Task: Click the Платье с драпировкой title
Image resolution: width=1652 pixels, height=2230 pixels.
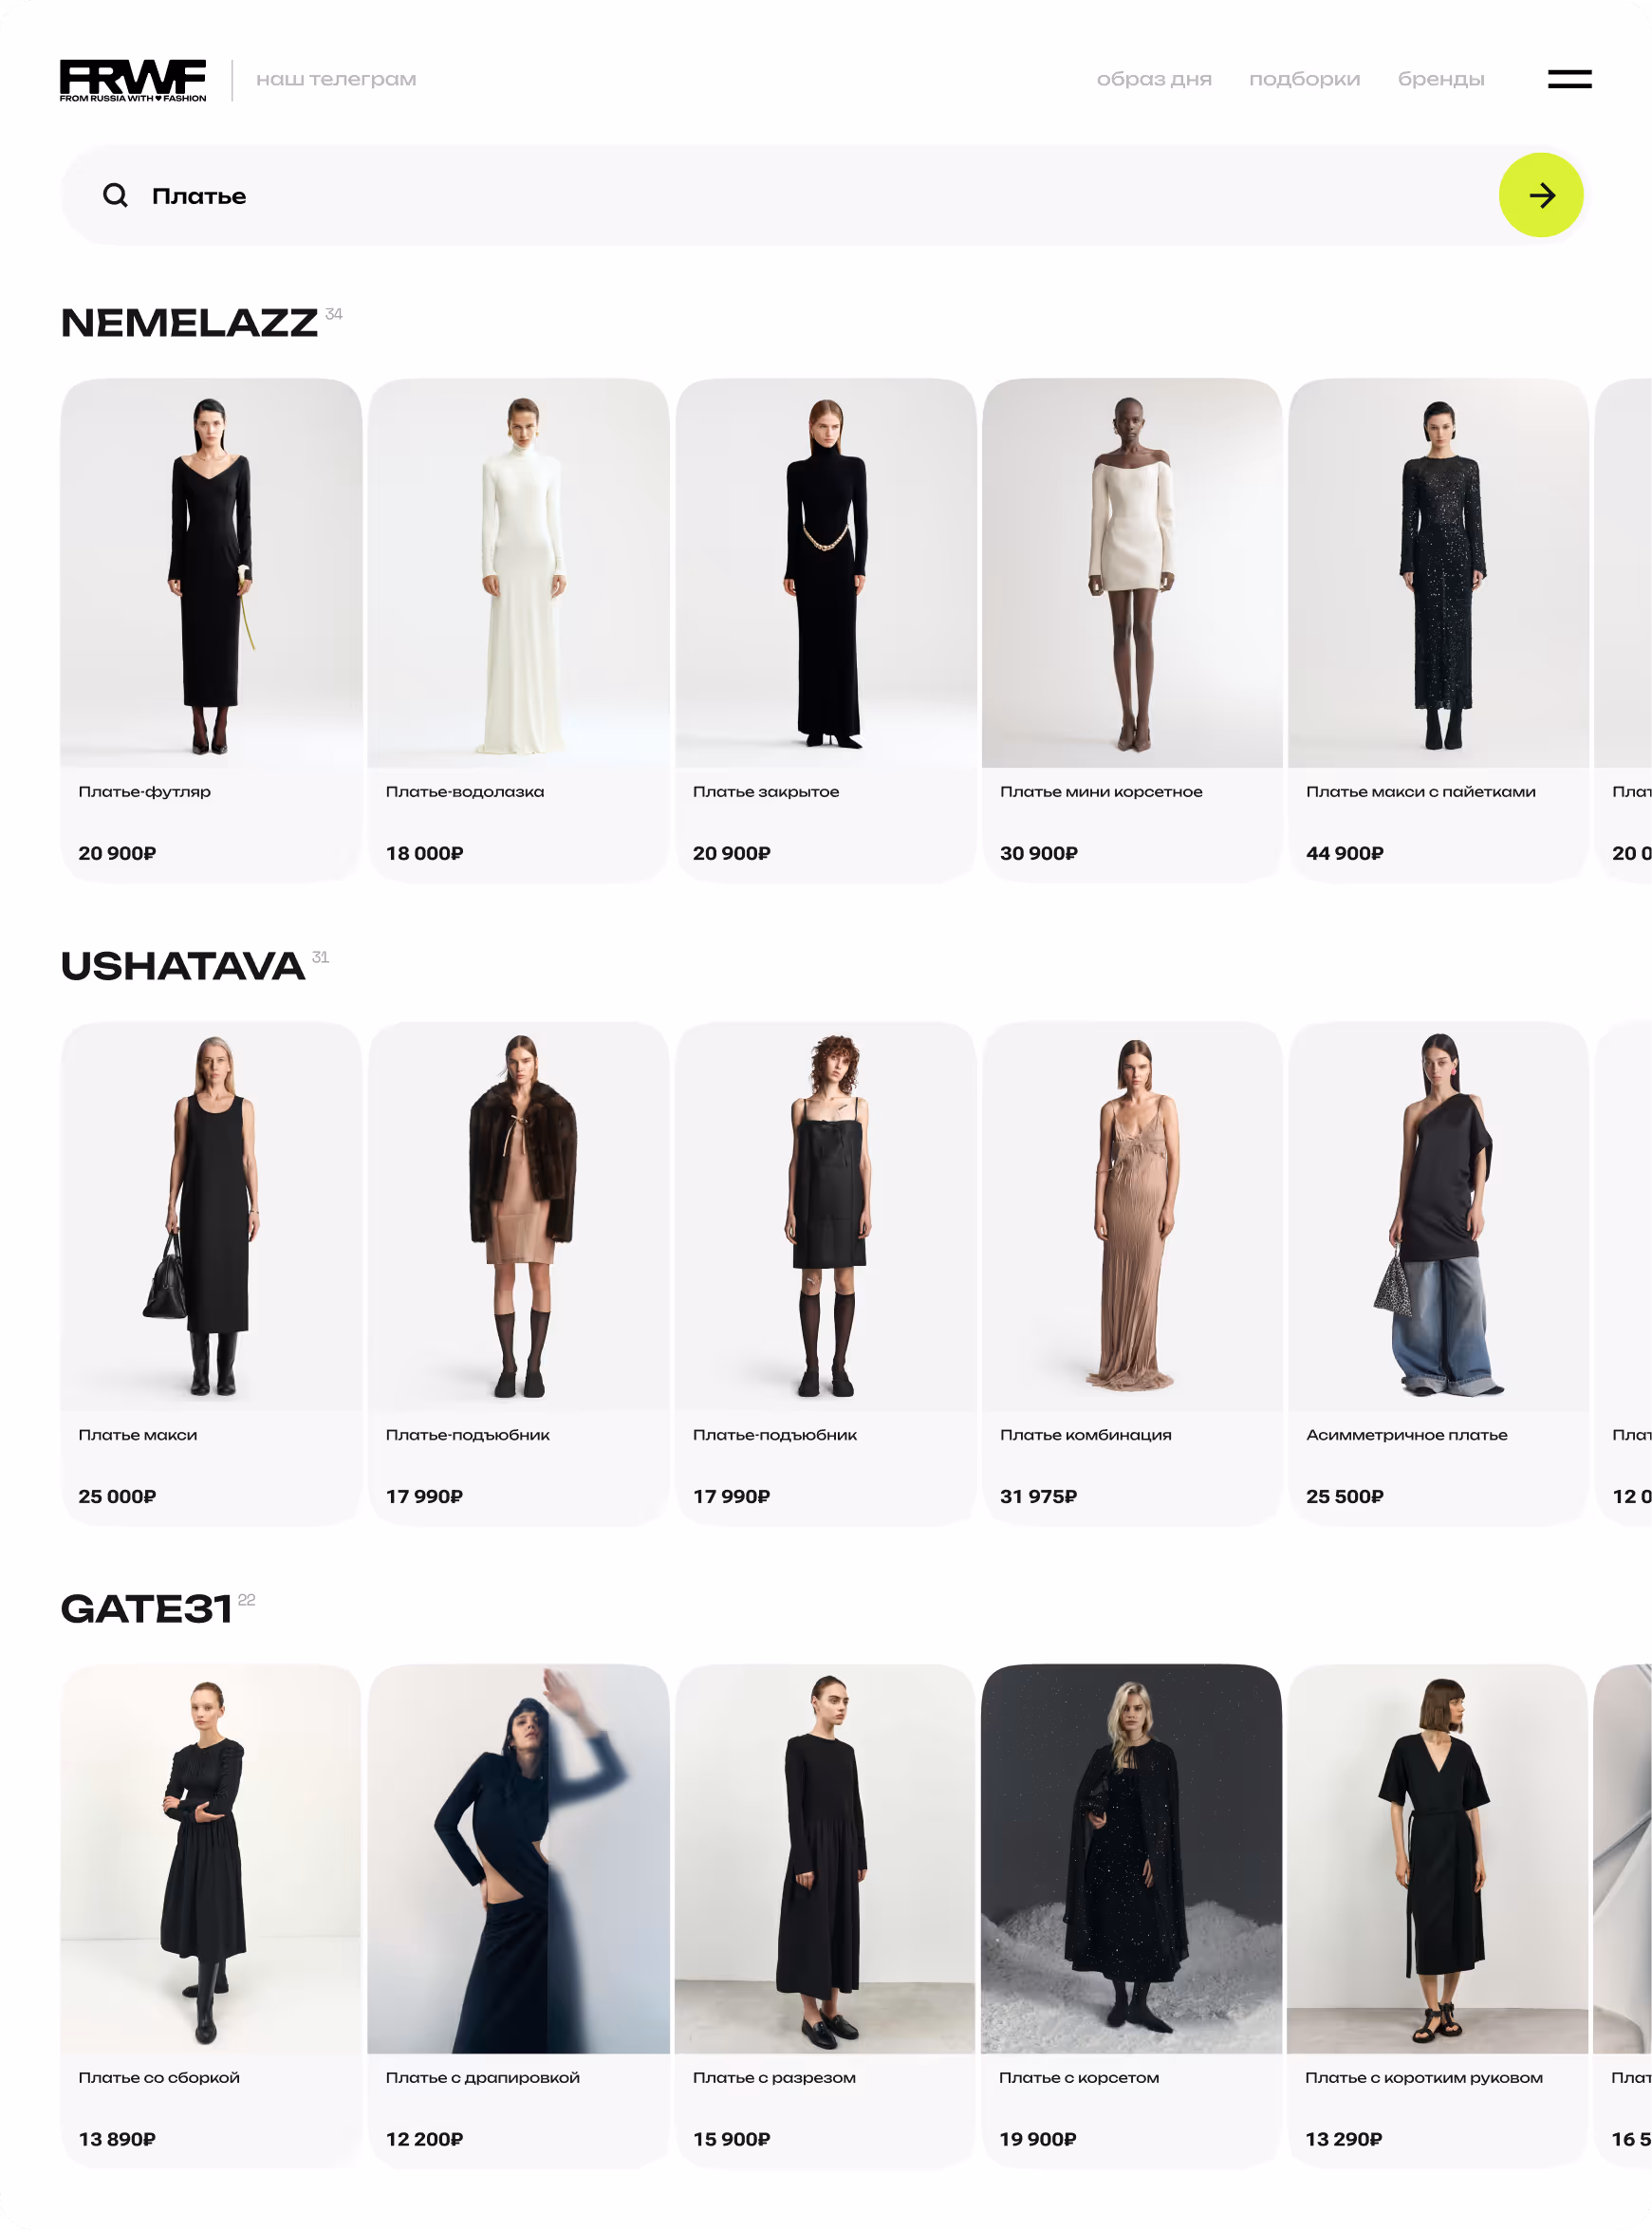Action: 482,2077
